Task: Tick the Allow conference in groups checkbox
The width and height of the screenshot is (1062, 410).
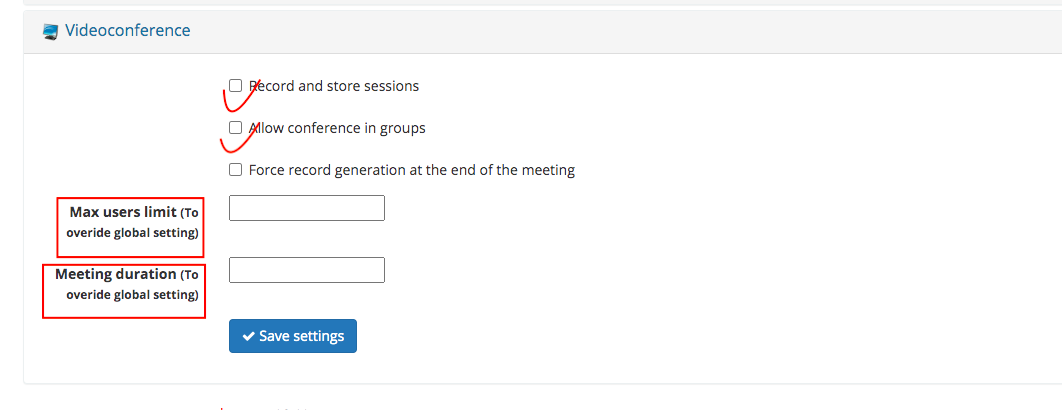Action: pos(235,127)
